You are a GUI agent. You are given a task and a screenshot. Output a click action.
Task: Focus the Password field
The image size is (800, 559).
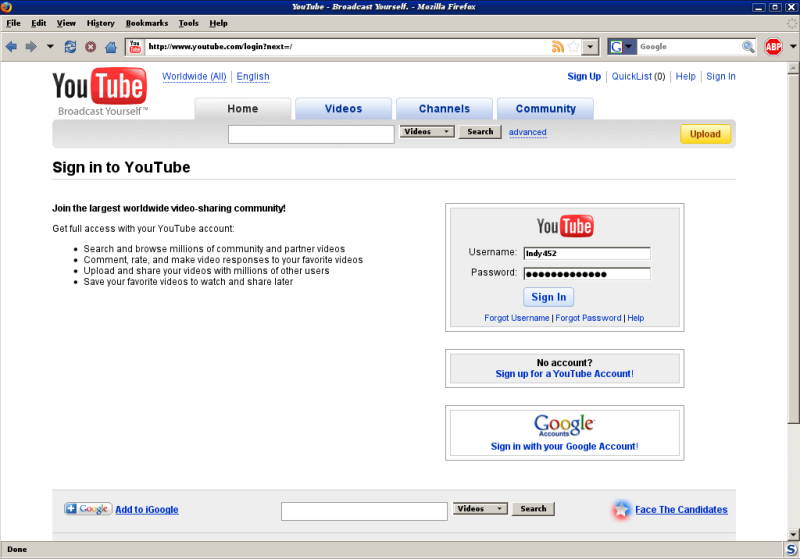587,274
